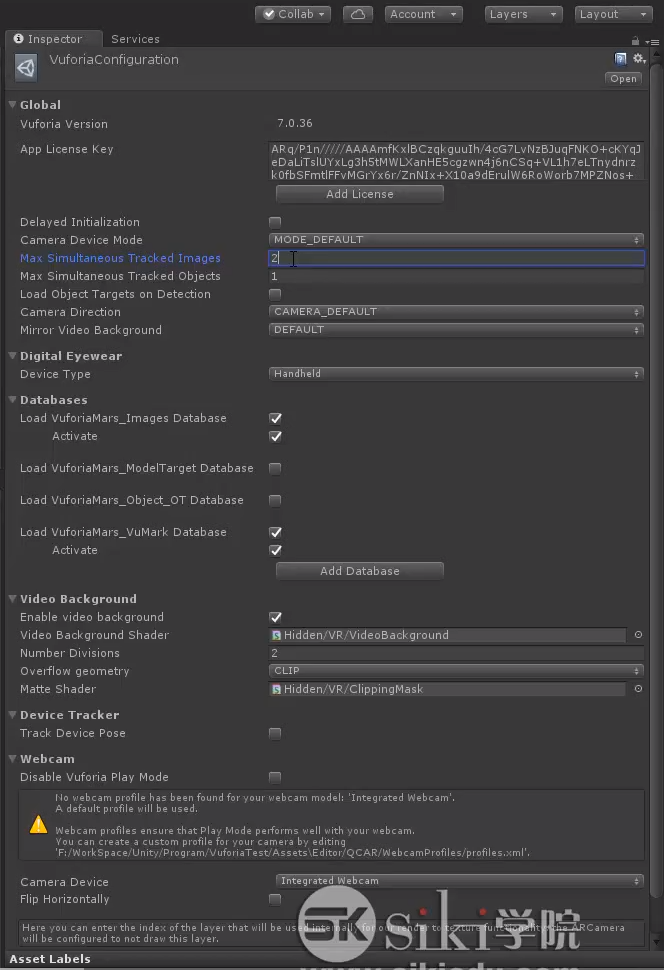Click the Open button
This screenshot has width=664, height=970.
tap(623, 79)
